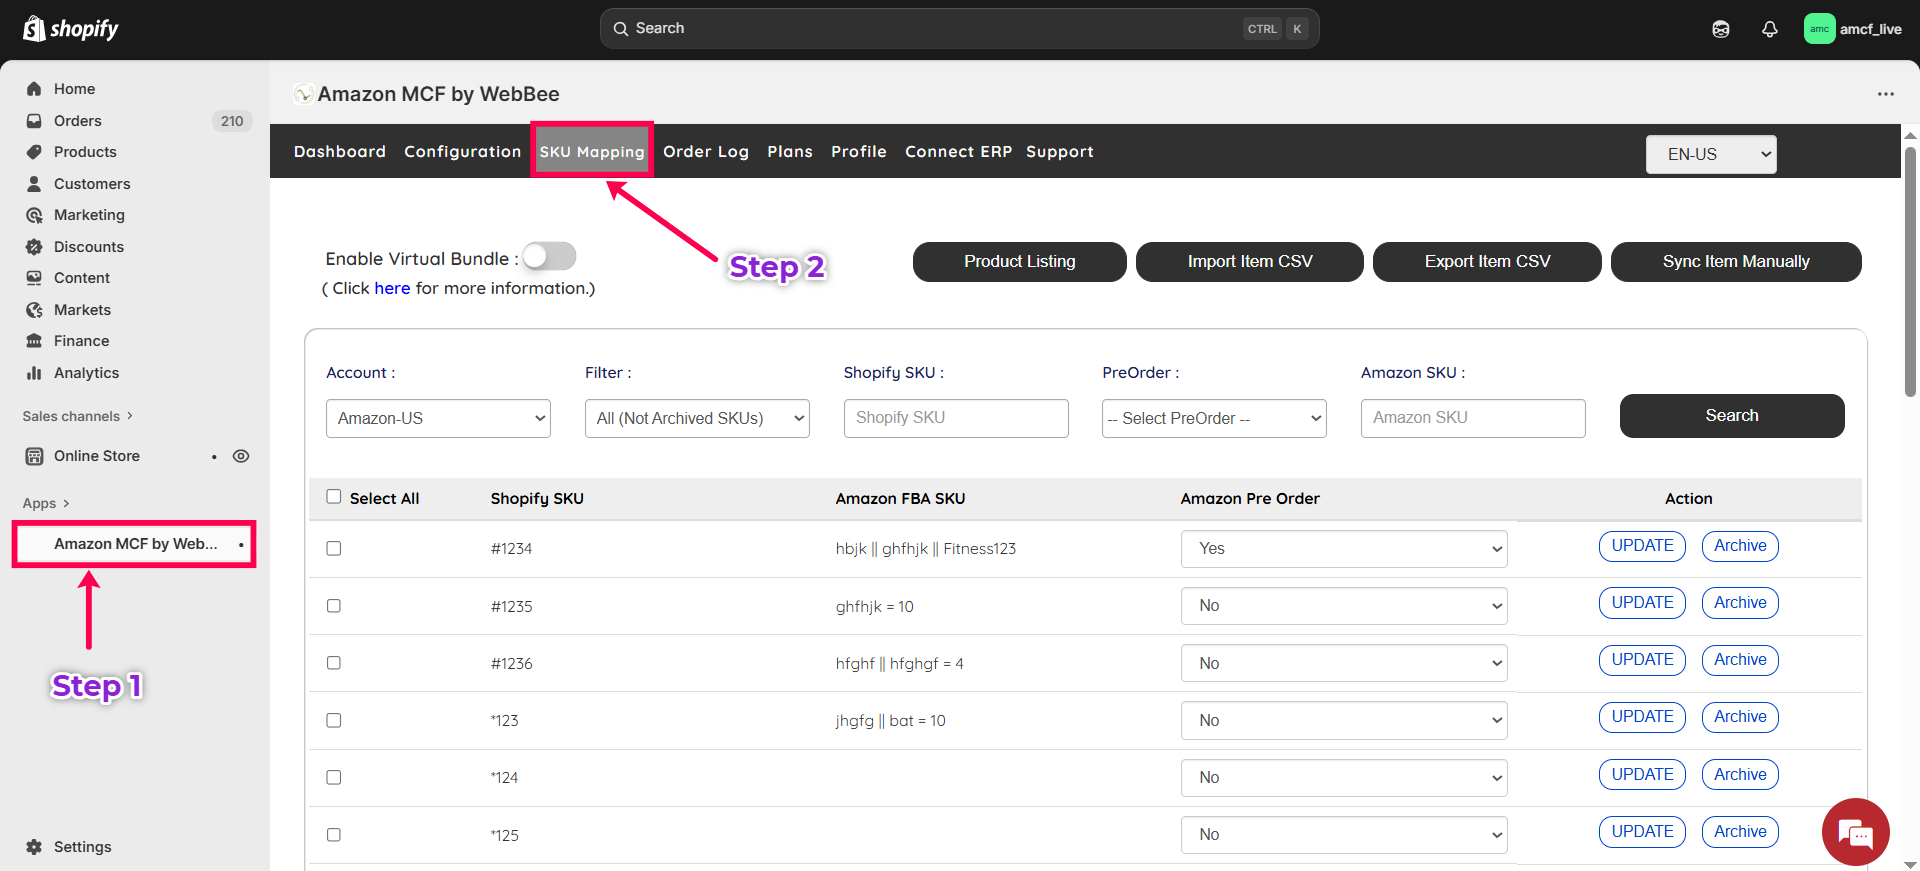Open the live chat bubble widget
Screen dimensions: 1920x871
tap(1855, 832)
